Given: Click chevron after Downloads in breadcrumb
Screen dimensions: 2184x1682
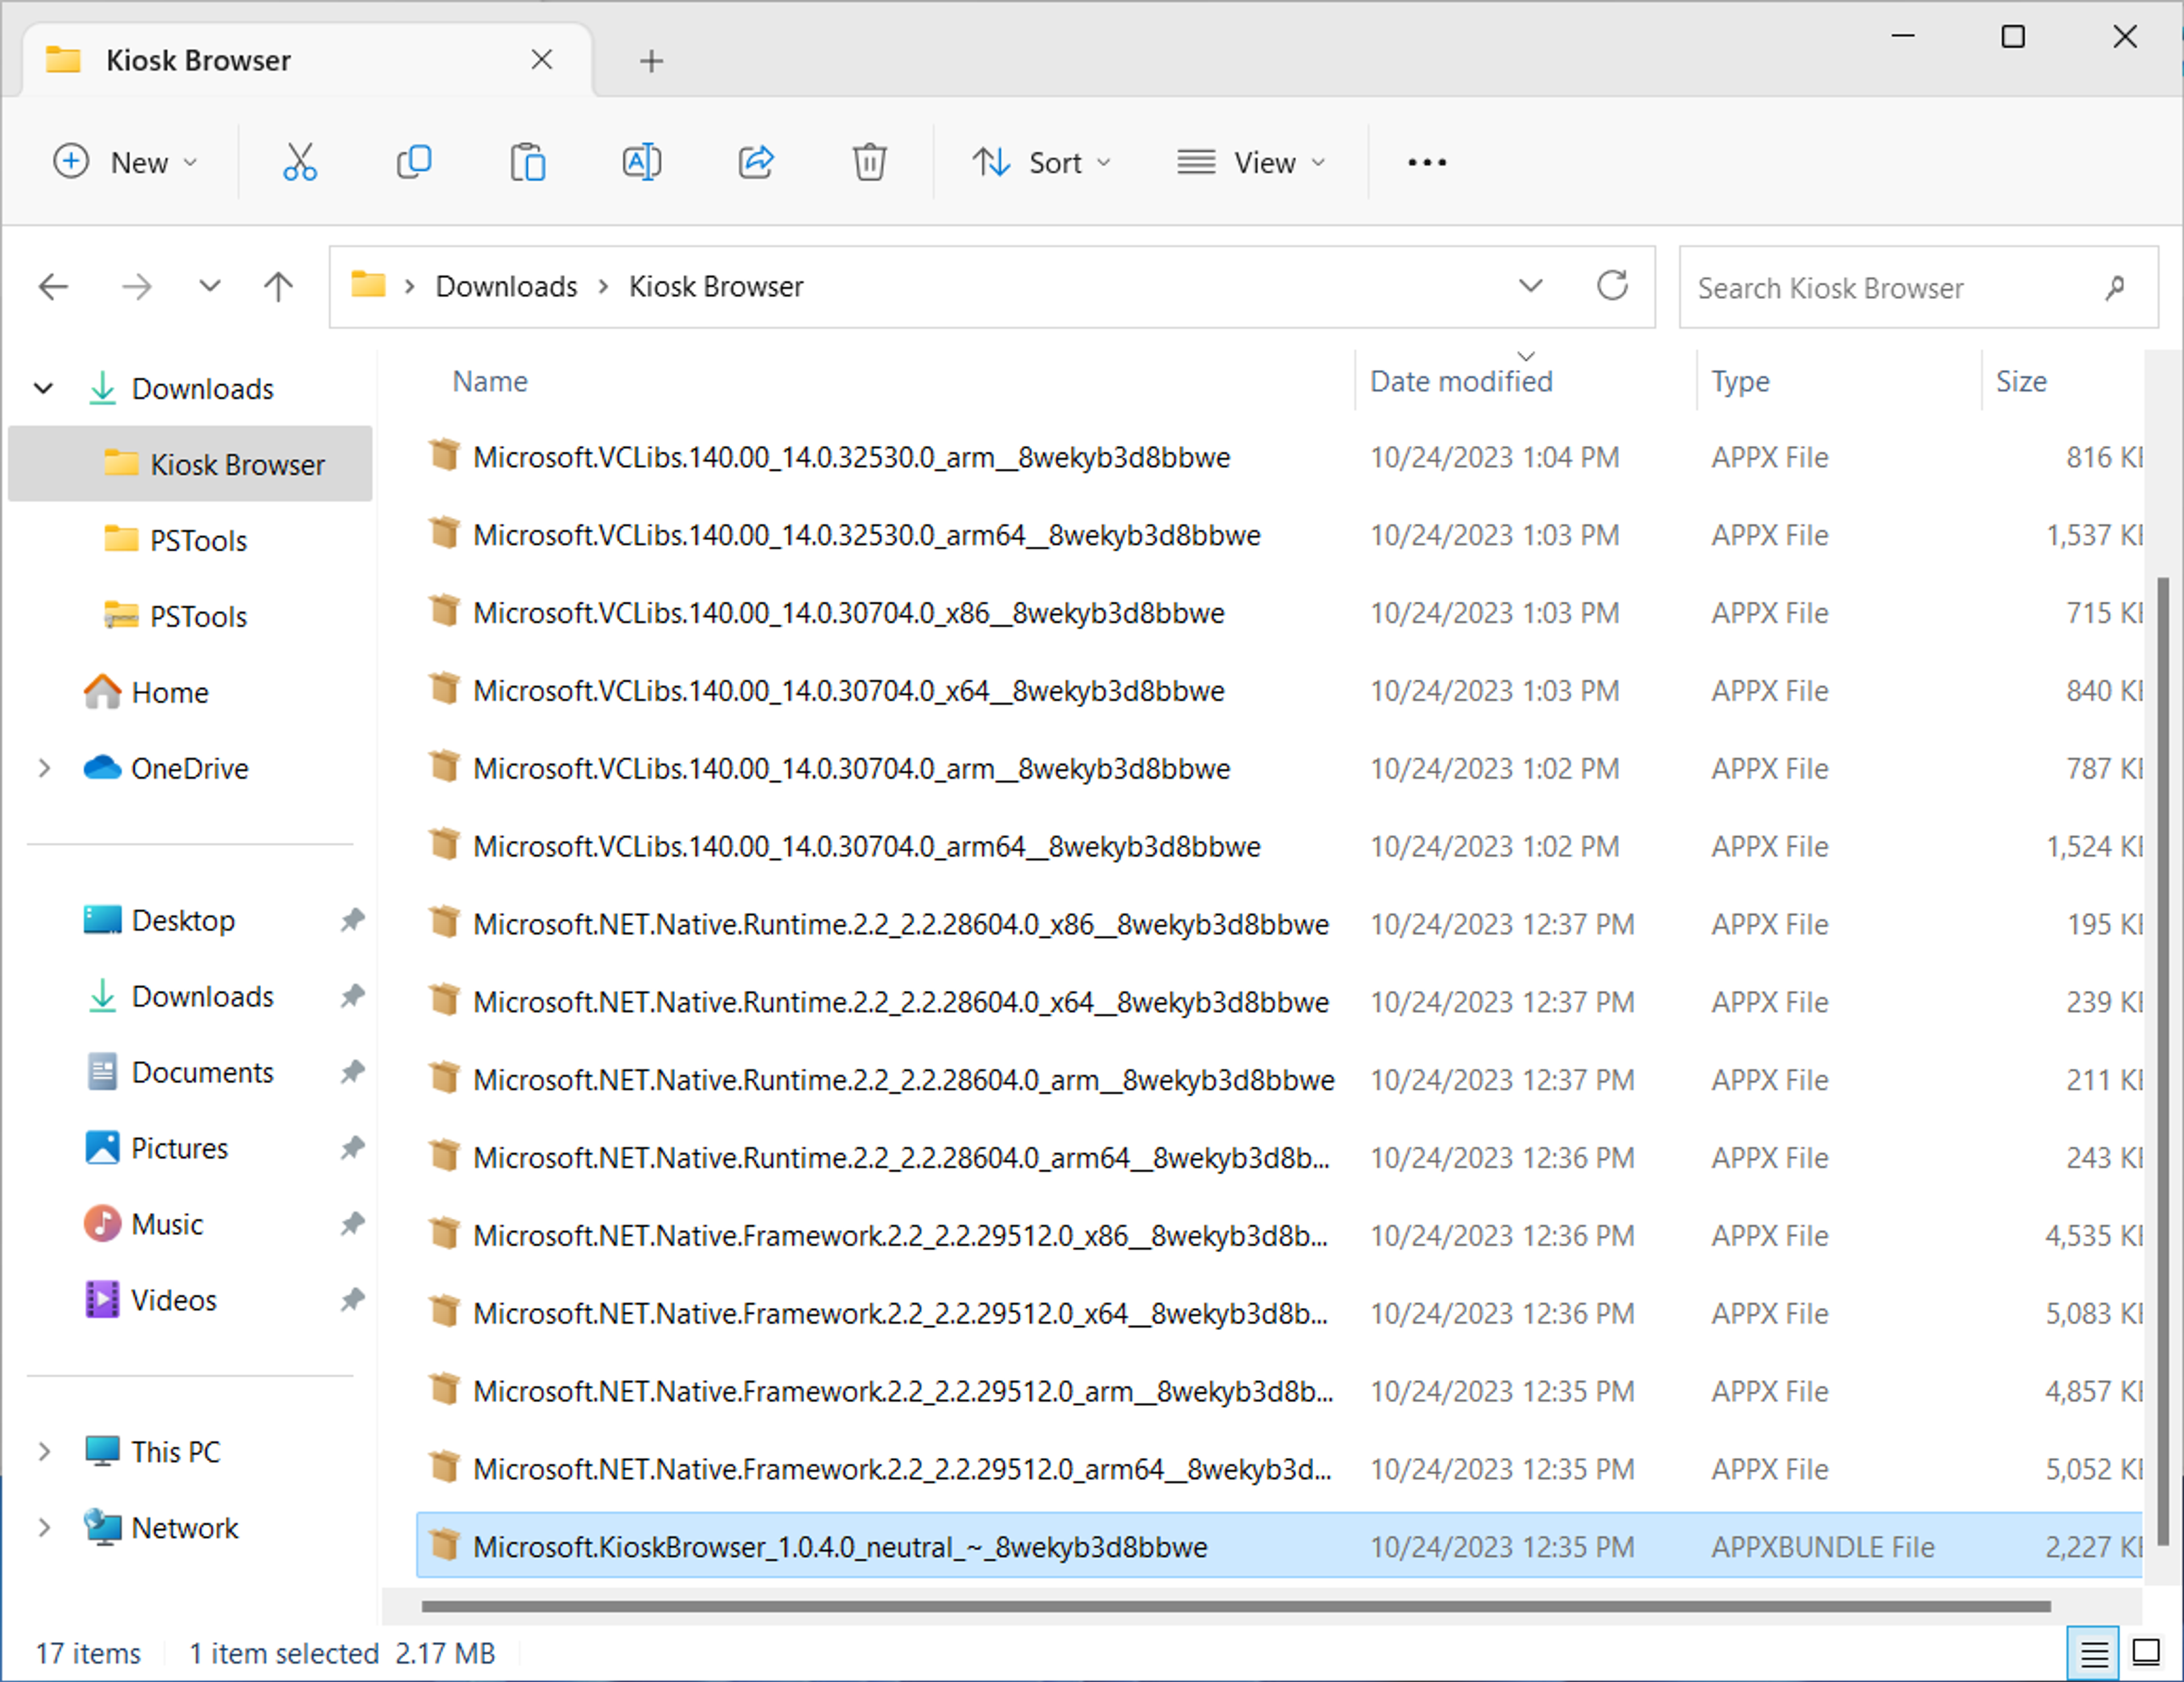Looking at the screenshot, I should pyautogui.click(x=603, y=287).
